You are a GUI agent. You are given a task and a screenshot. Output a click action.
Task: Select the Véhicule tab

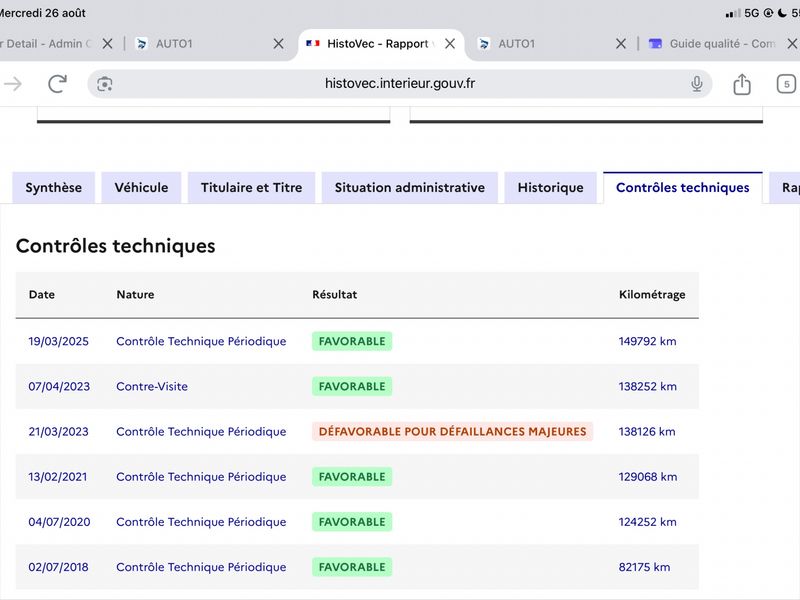[141, 188]
